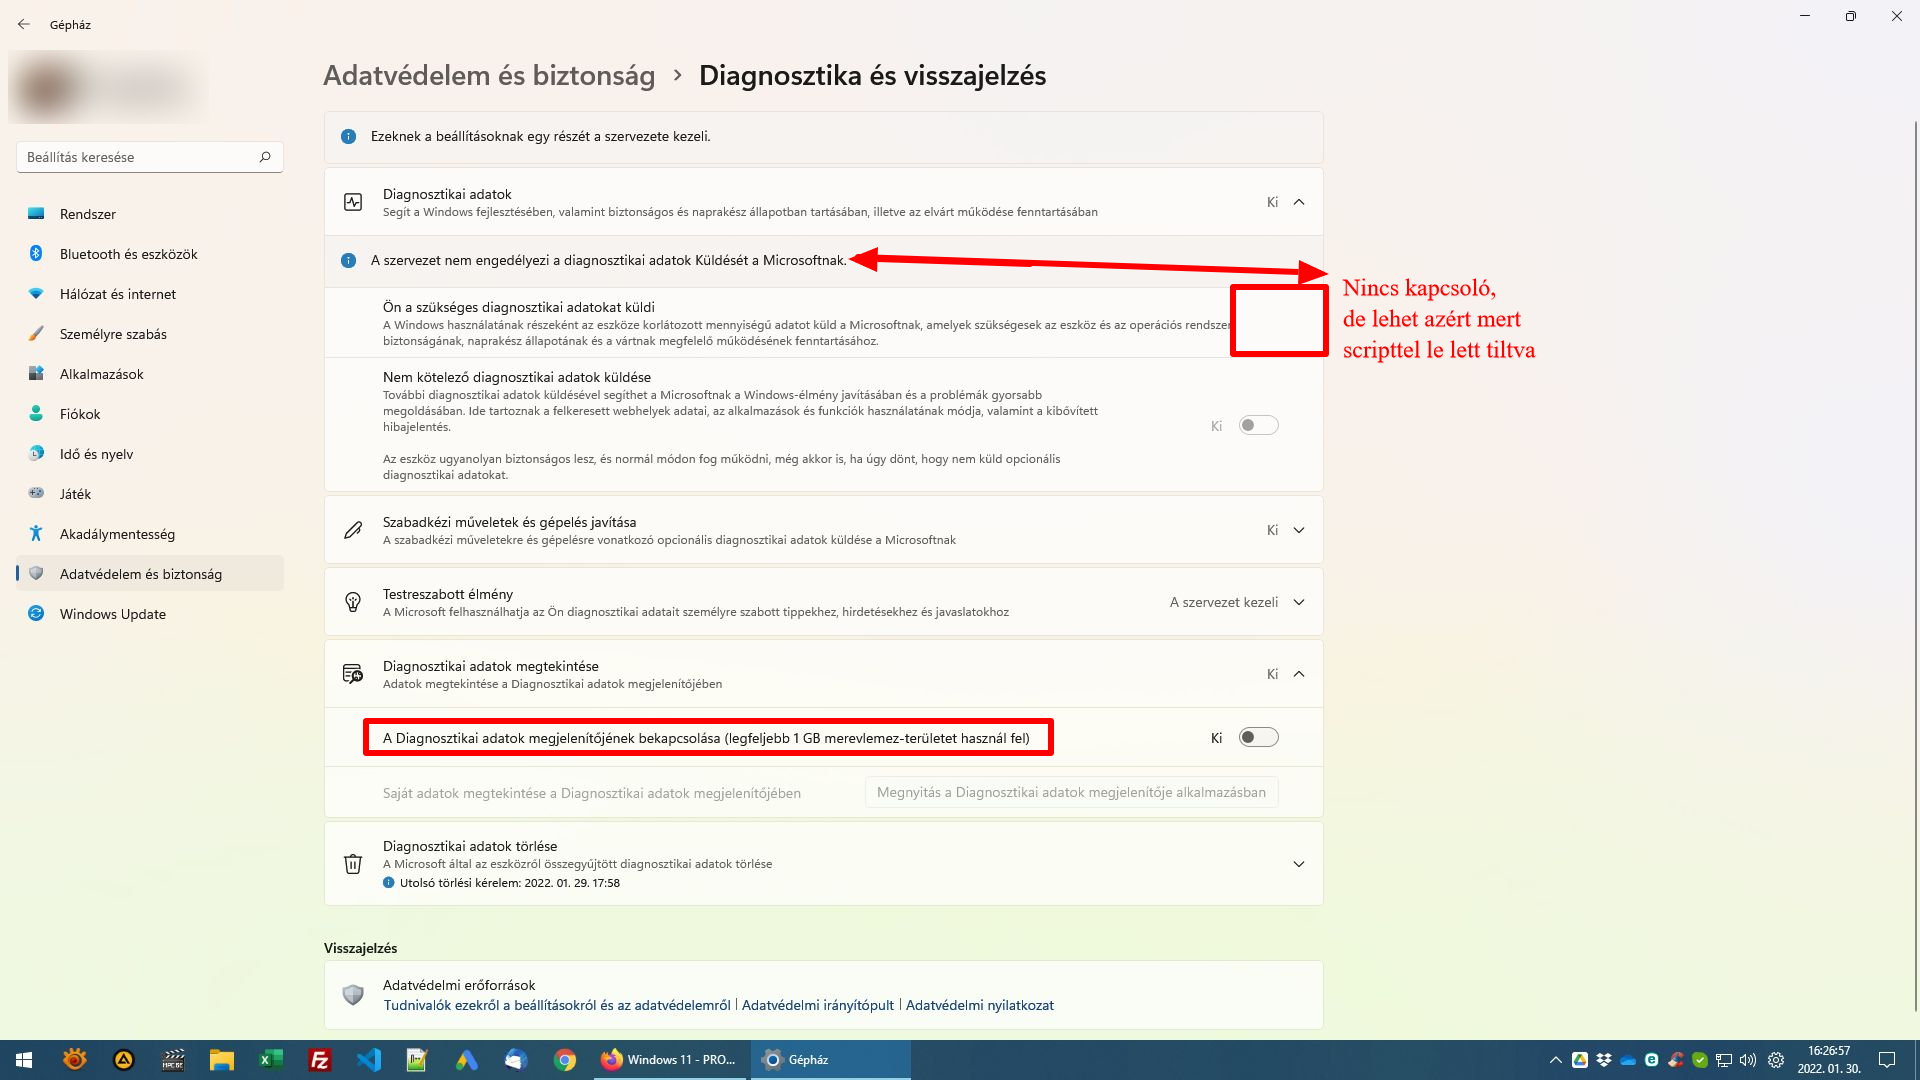Click Megnyitás a Diagnosztikai adatok megjelenítője alkalmazásban
This screenshot has height=1080, width=1920.
pos(1071,793)
